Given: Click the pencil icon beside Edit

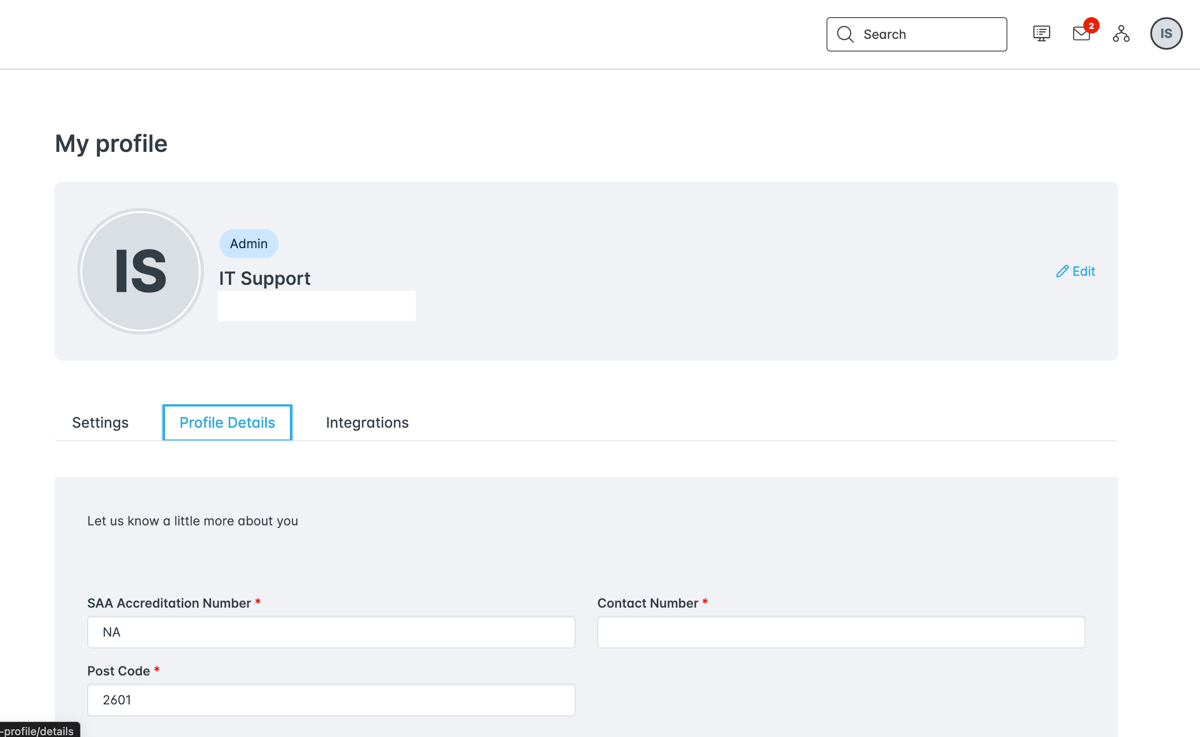Looking at the screenshot, I should pos(1062,271).
